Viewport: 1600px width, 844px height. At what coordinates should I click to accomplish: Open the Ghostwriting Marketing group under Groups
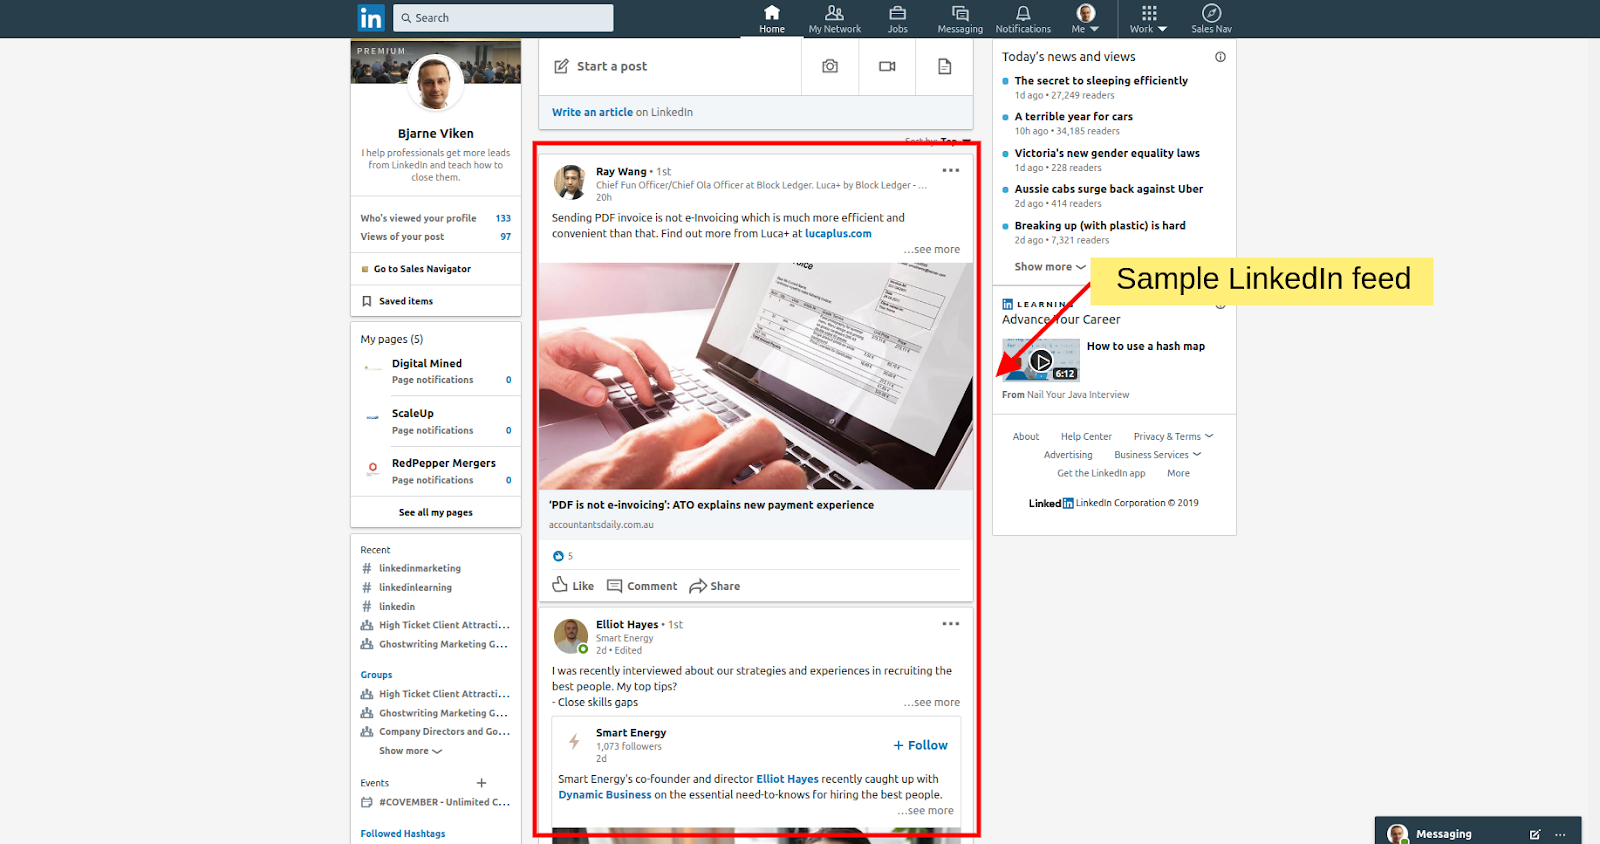point(435,713)
